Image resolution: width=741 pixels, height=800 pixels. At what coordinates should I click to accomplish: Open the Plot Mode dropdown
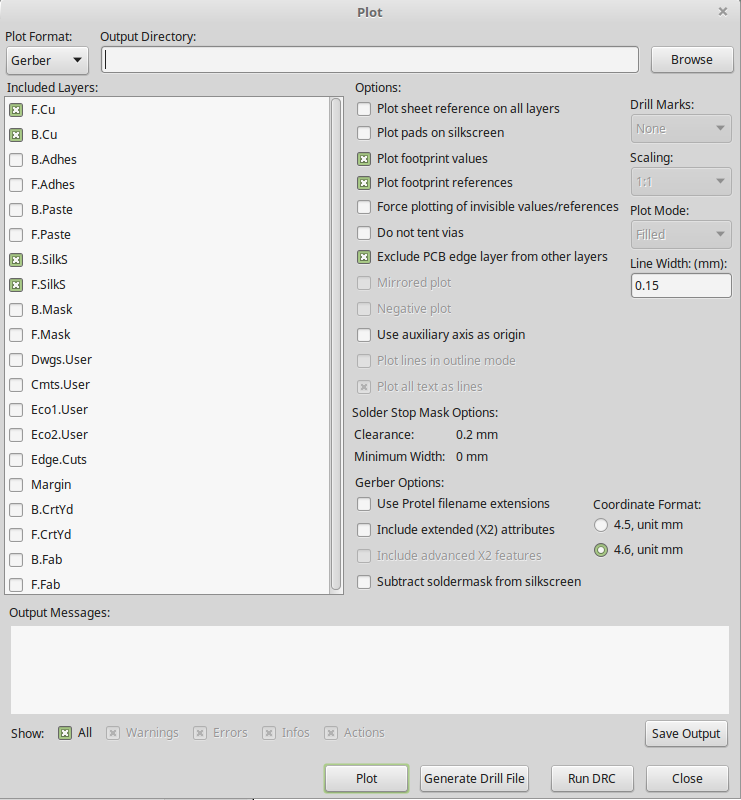click(681, 234)
